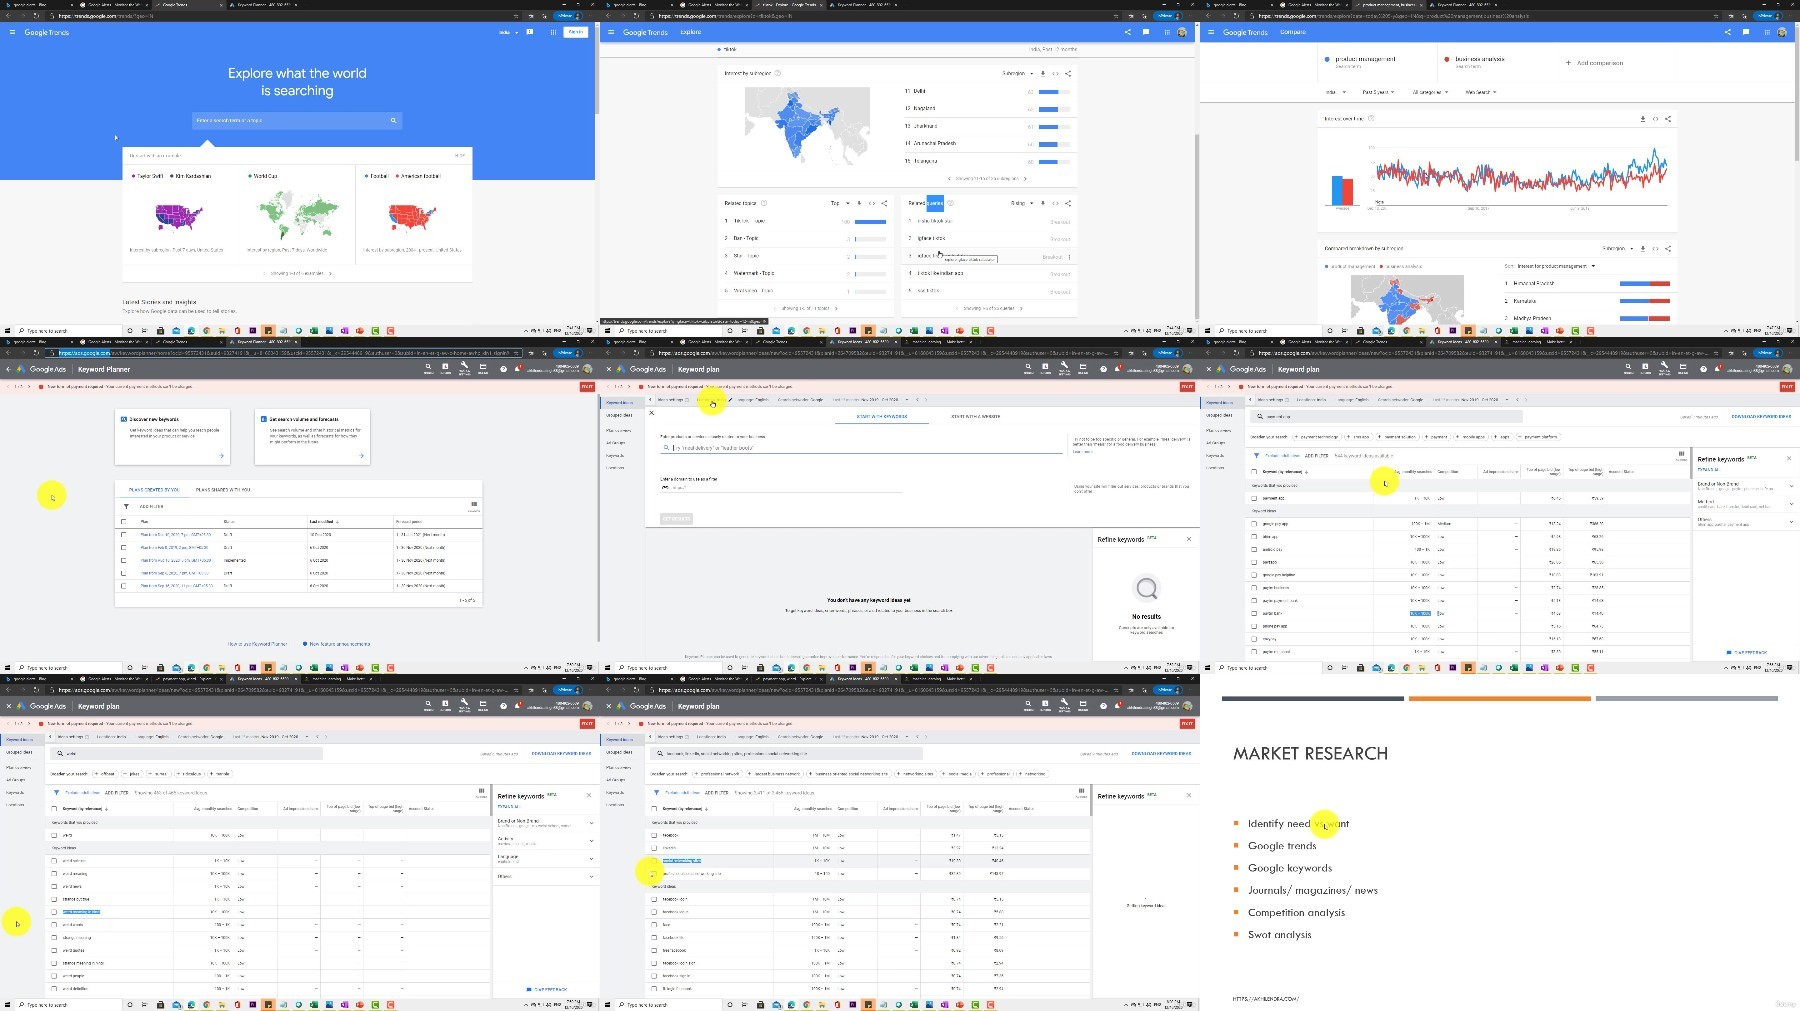This screenshot has width=1800, height=1011.
Task: Open the World Cup world map example
Action: pyautogui.click(x=297, y=215)
